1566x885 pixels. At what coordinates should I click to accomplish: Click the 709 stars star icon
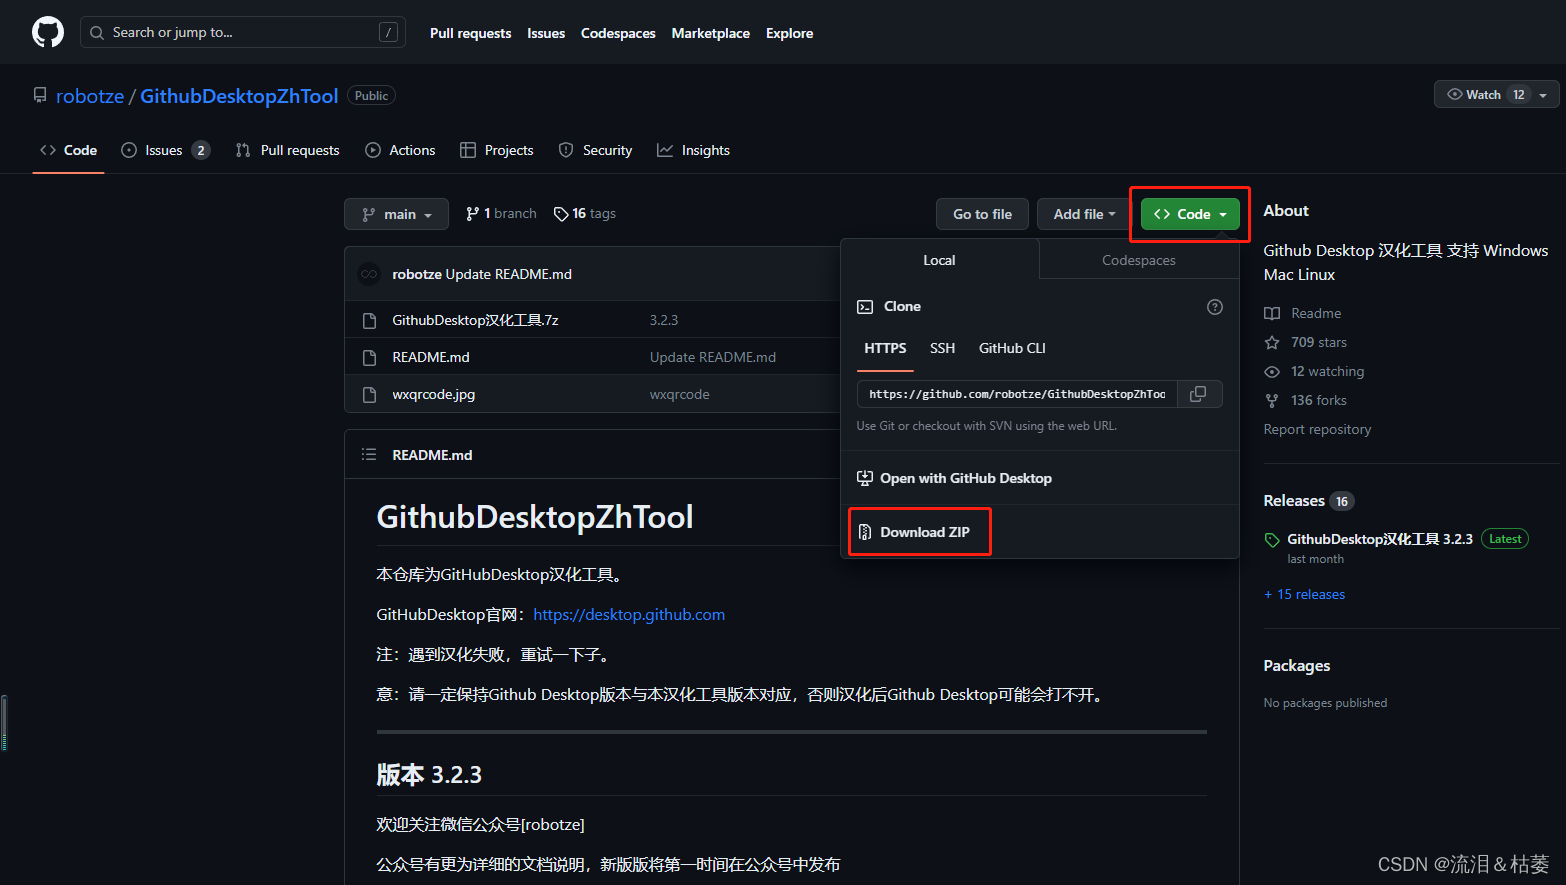click(x=1272, y=342)
